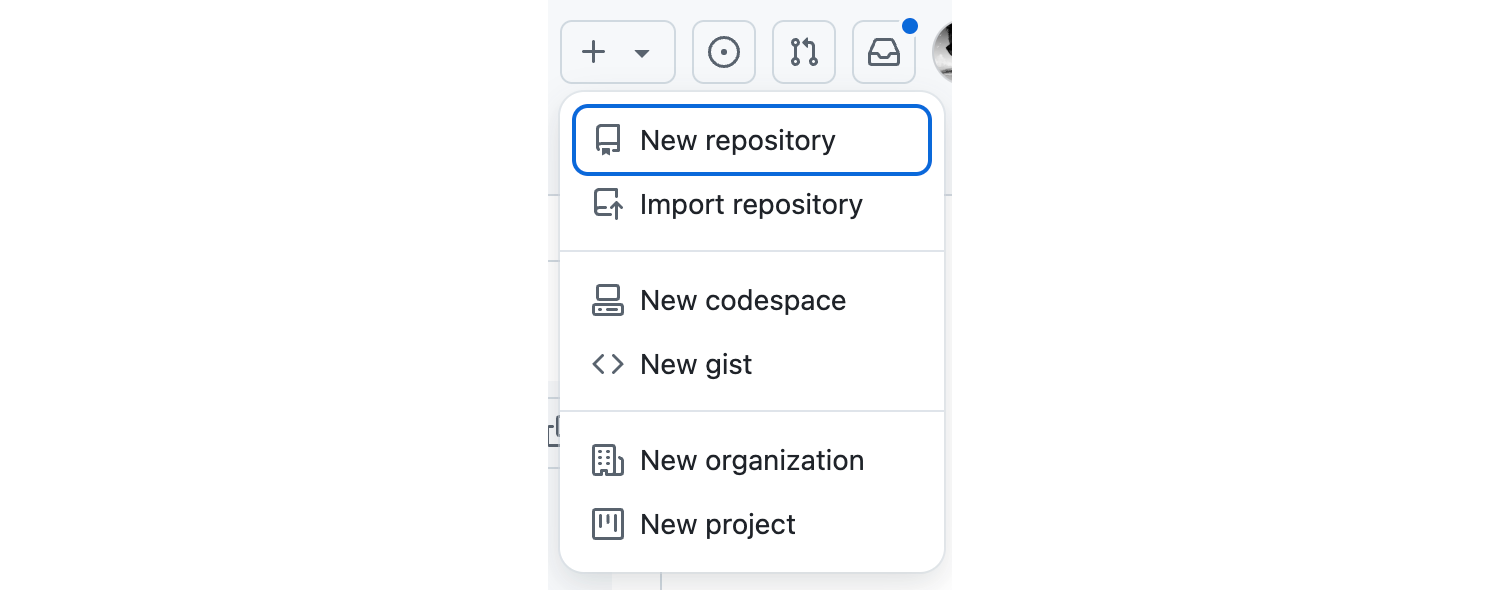Click the board icon beside New project
The width and height of the screenshot is (1500, 590).
(608, 525)
